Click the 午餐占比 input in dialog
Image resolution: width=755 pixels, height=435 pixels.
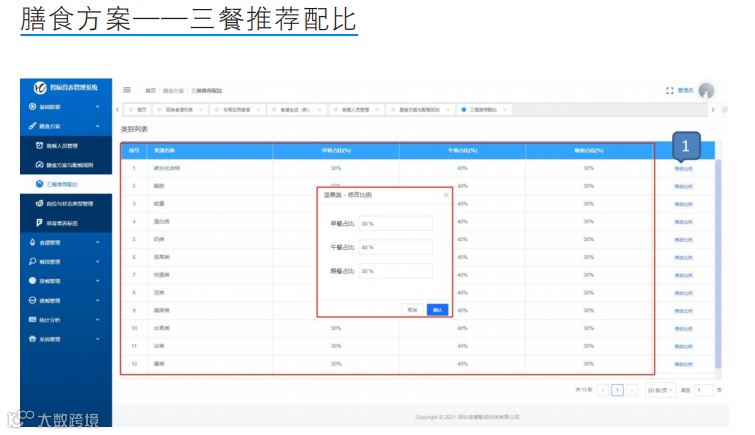point(395,247)
